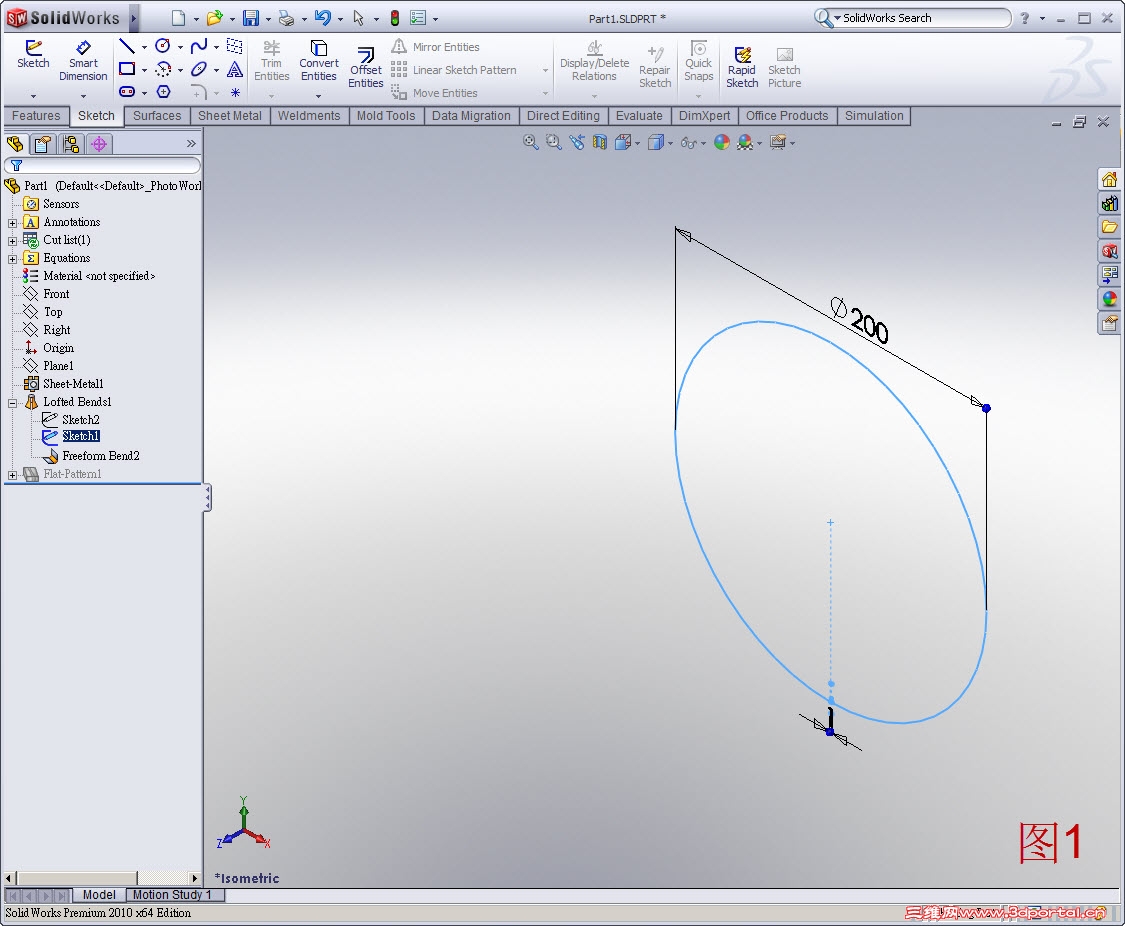Screen dimensions: 1125x926
Task: Click the Offset Entities tool
Action: [366, 67]
